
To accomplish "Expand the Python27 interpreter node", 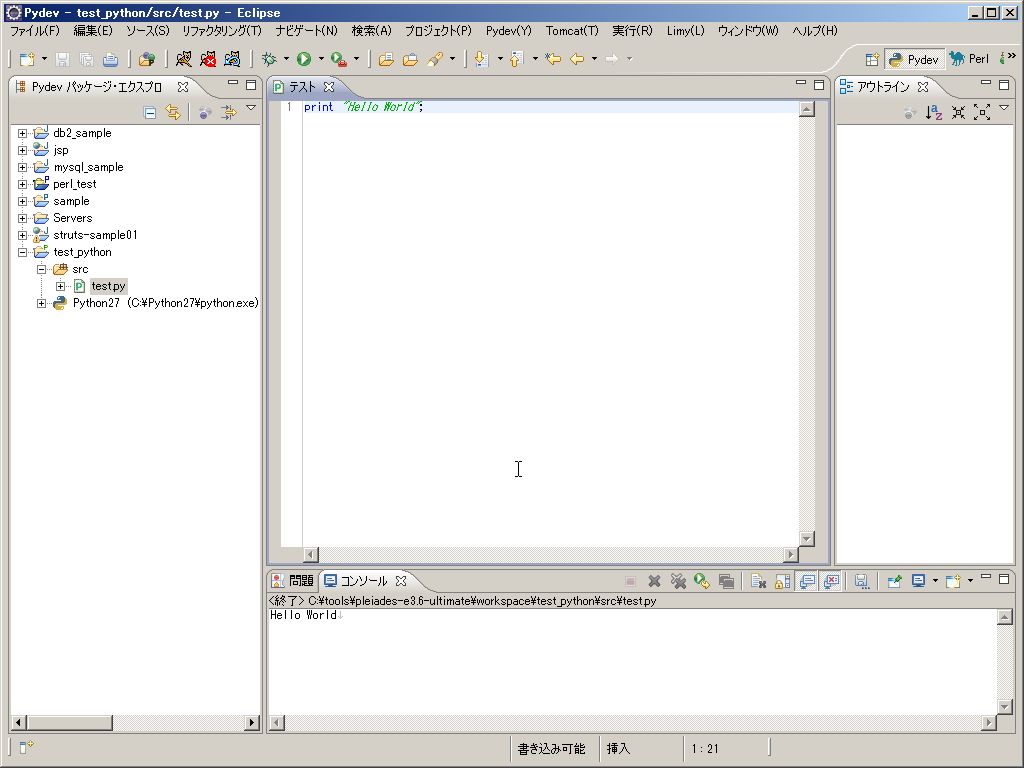I will (41, 303).
